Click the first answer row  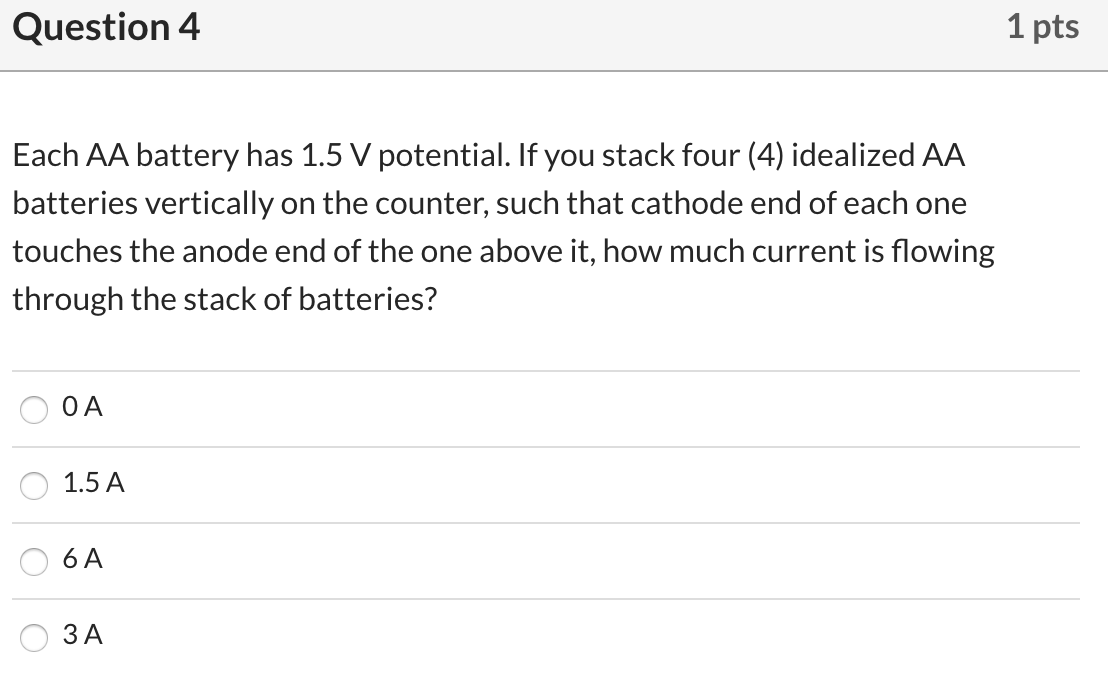[550, 408]
